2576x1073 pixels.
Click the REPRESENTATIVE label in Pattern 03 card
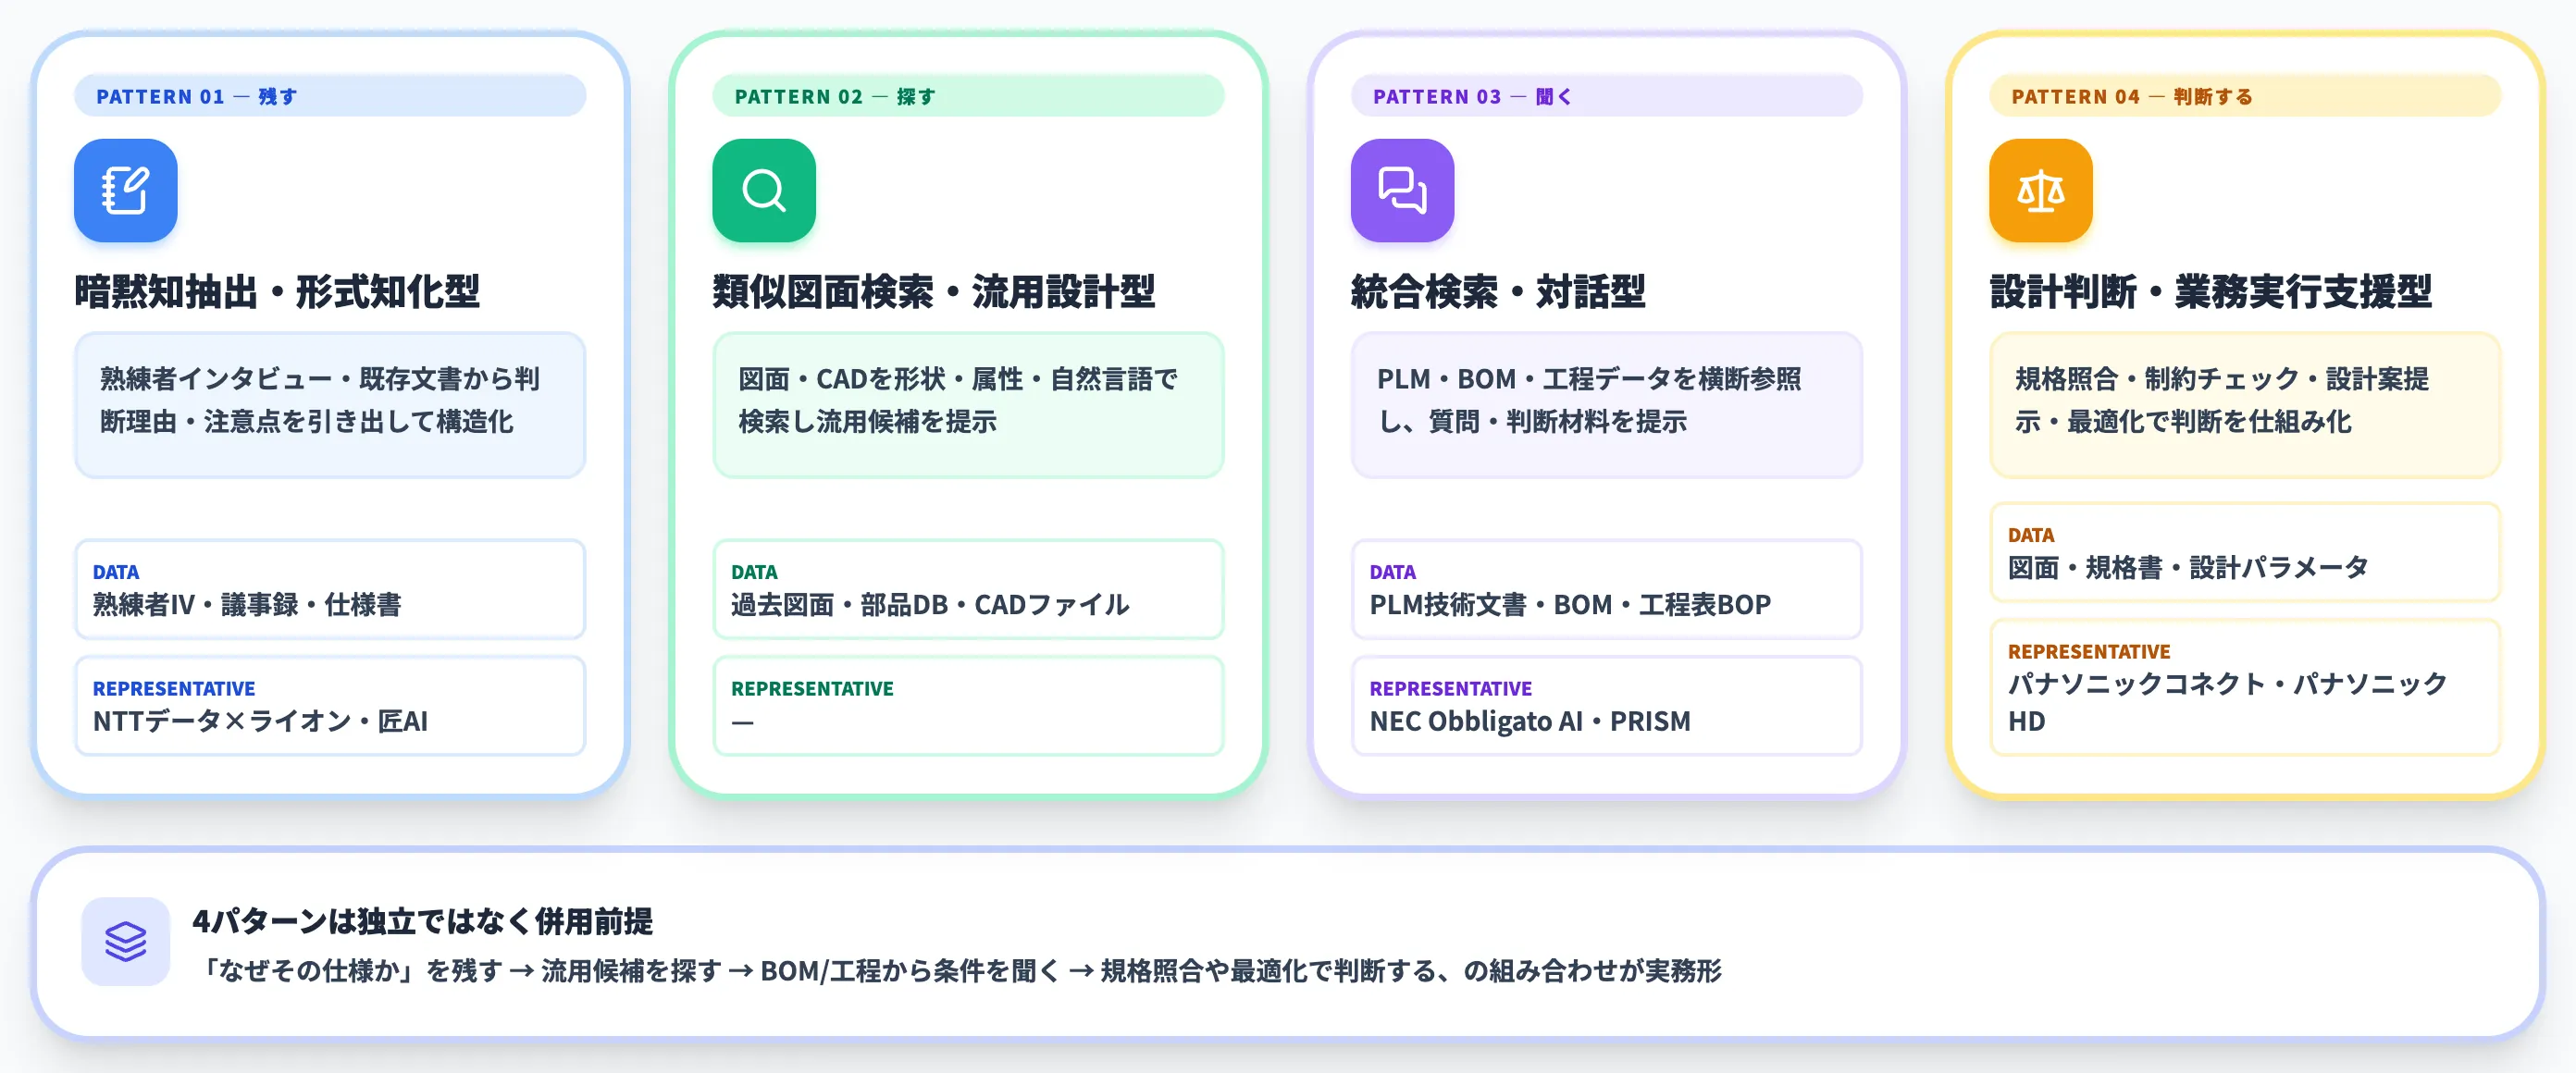click(x=1450, y=688)
